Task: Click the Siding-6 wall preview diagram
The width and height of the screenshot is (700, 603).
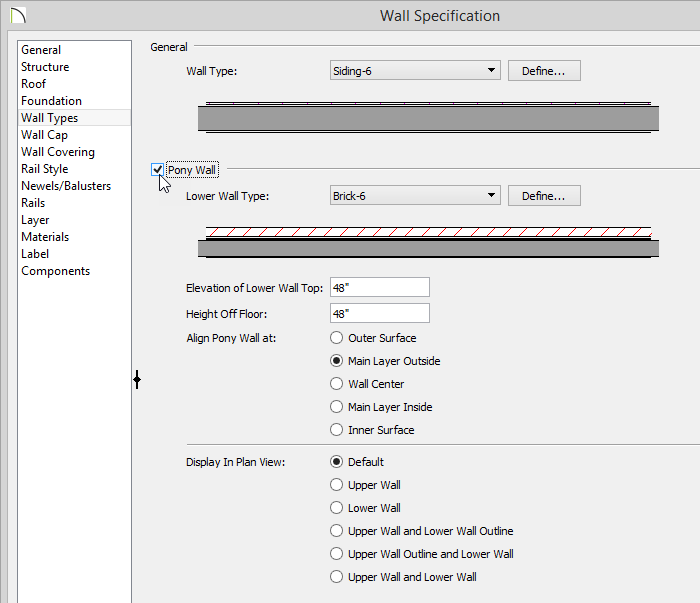Action: tap(429, 118)
